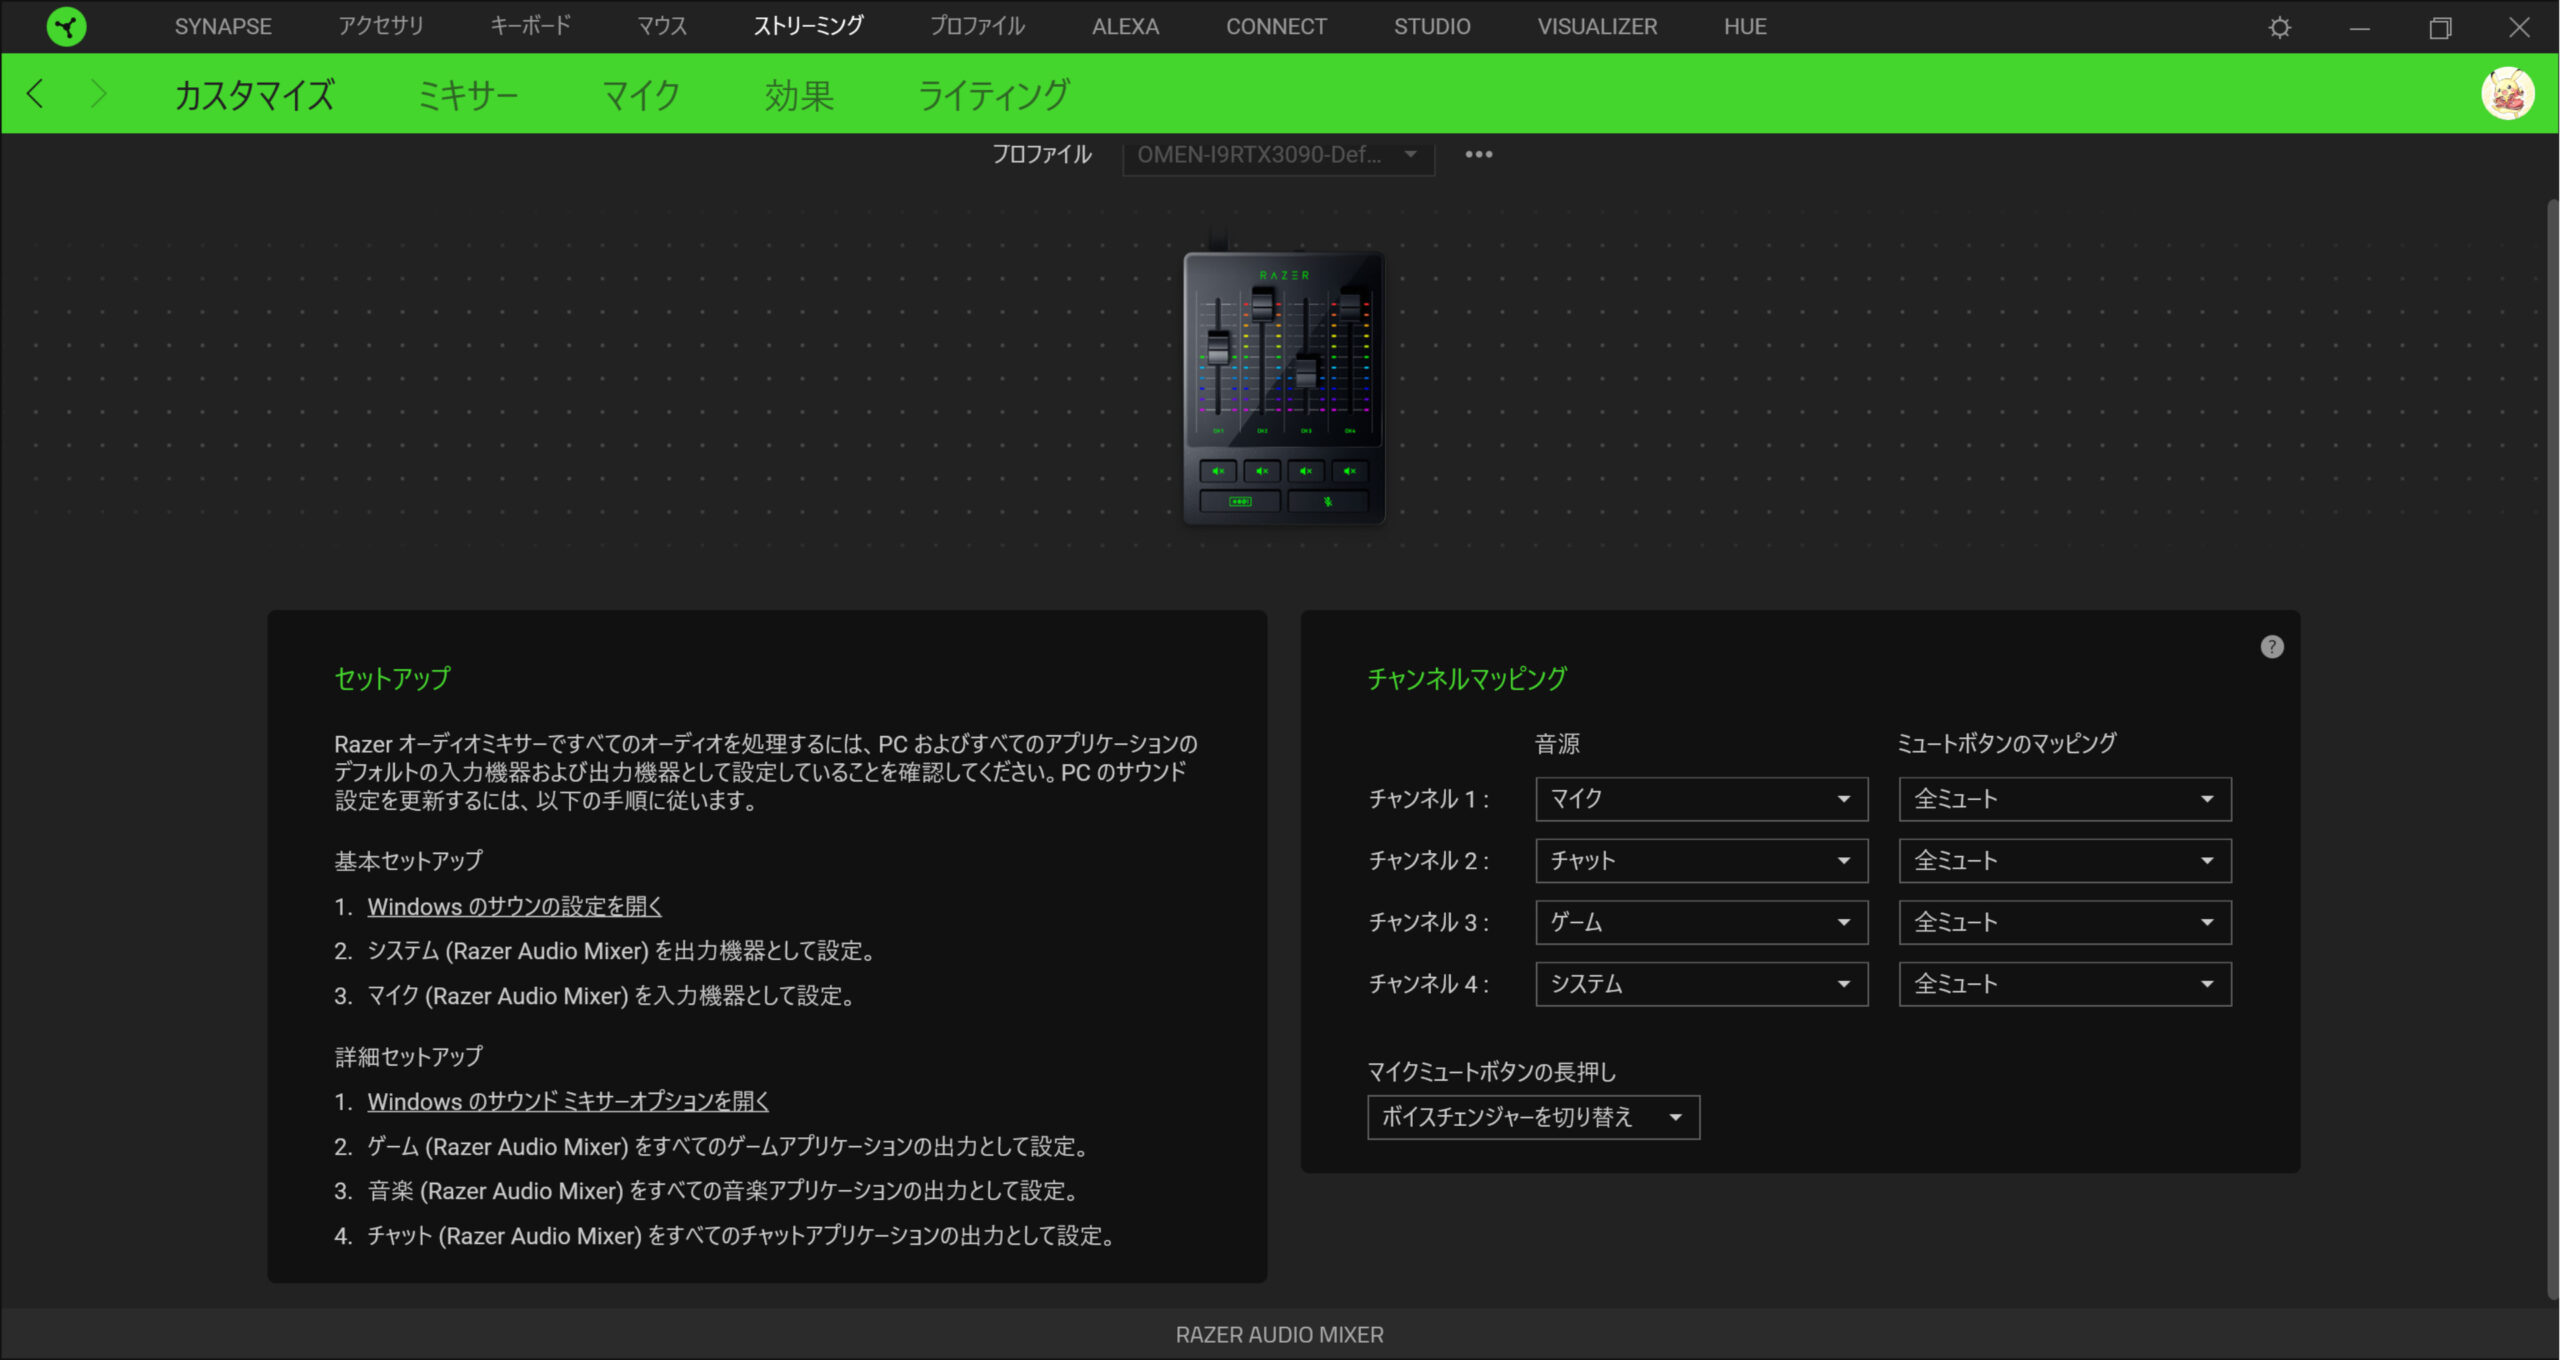Click the チャンネルマッピング heading
The height and width of the screenshot is (1360, 2560).
pos(1467,679)
